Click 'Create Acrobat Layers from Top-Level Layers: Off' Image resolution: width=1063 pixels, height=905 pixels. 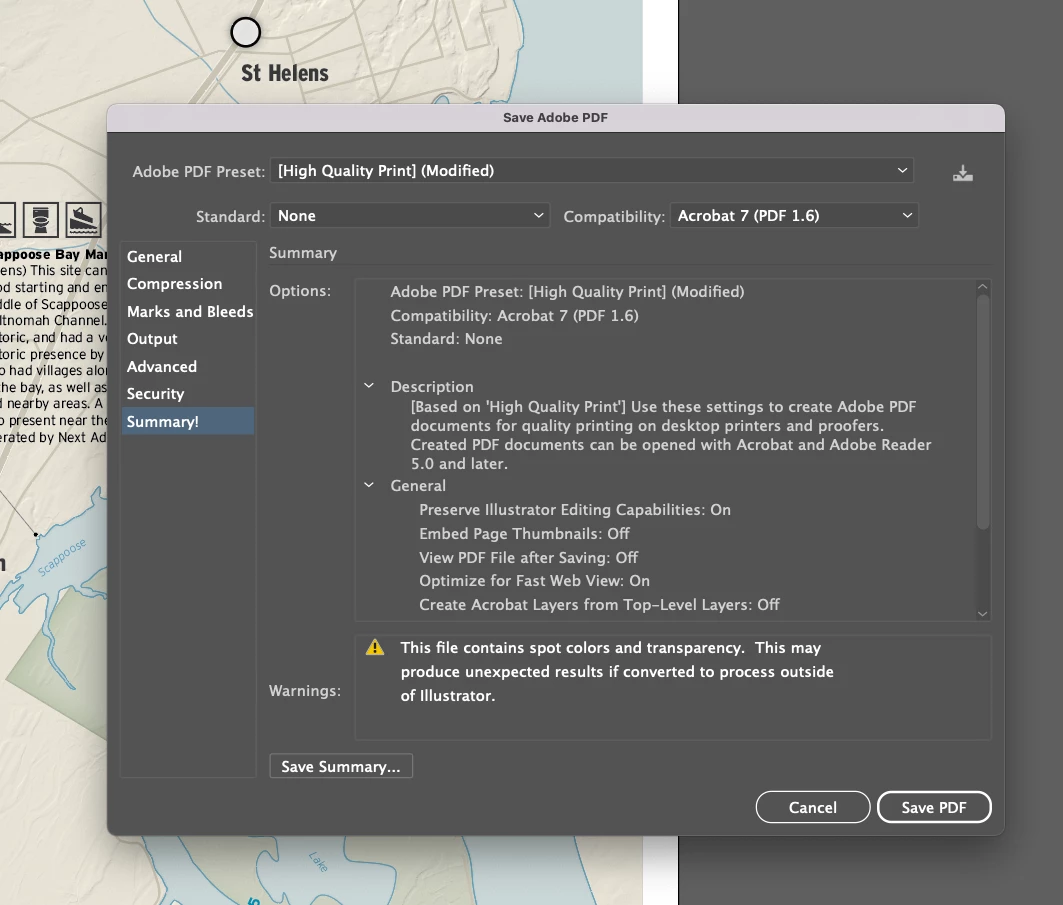599,604
